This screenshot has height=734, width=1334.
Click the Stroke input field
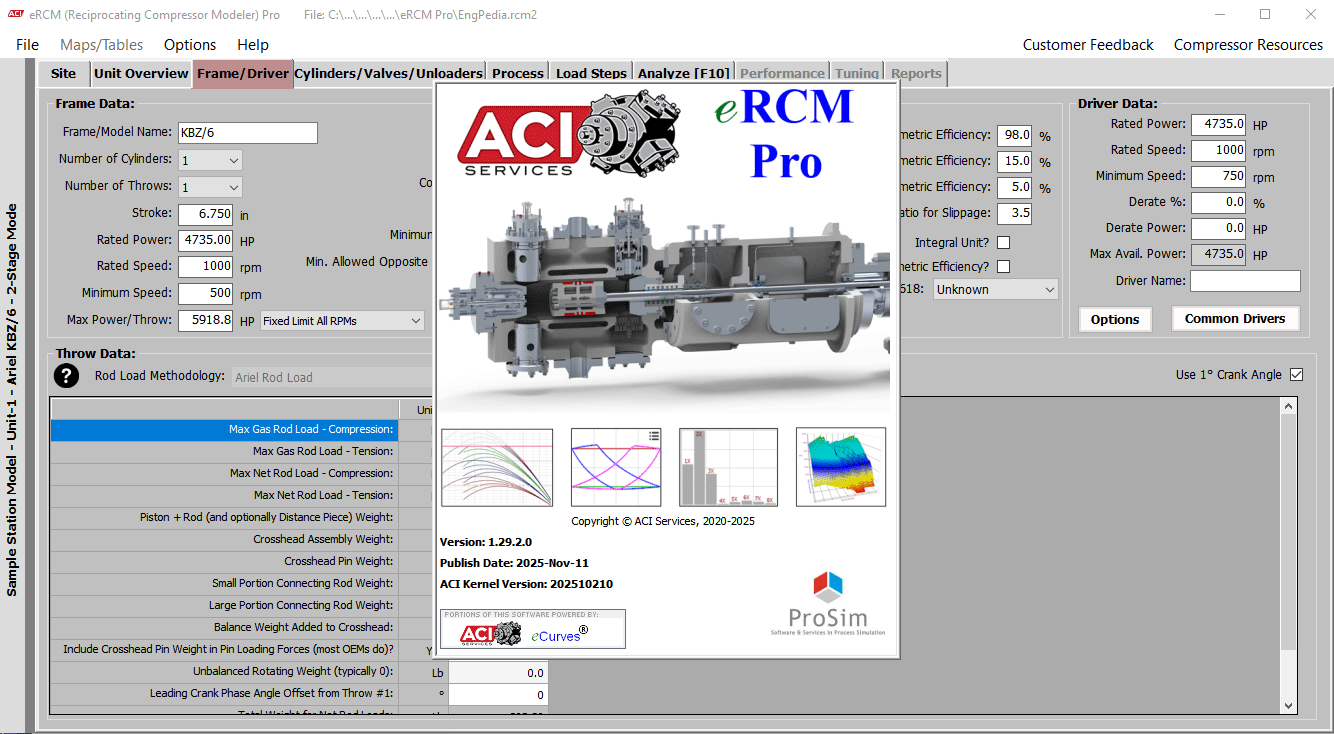[x=205, y=213]
